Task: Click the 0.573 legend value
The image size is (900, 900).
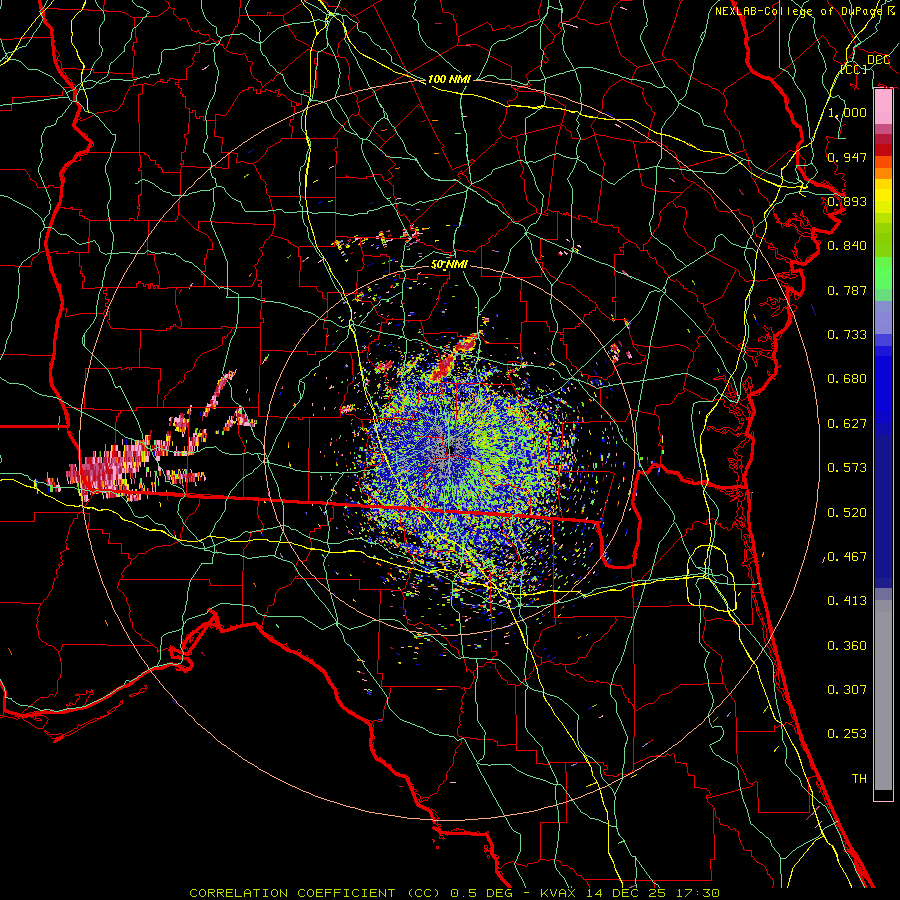Action: point(847,468)
